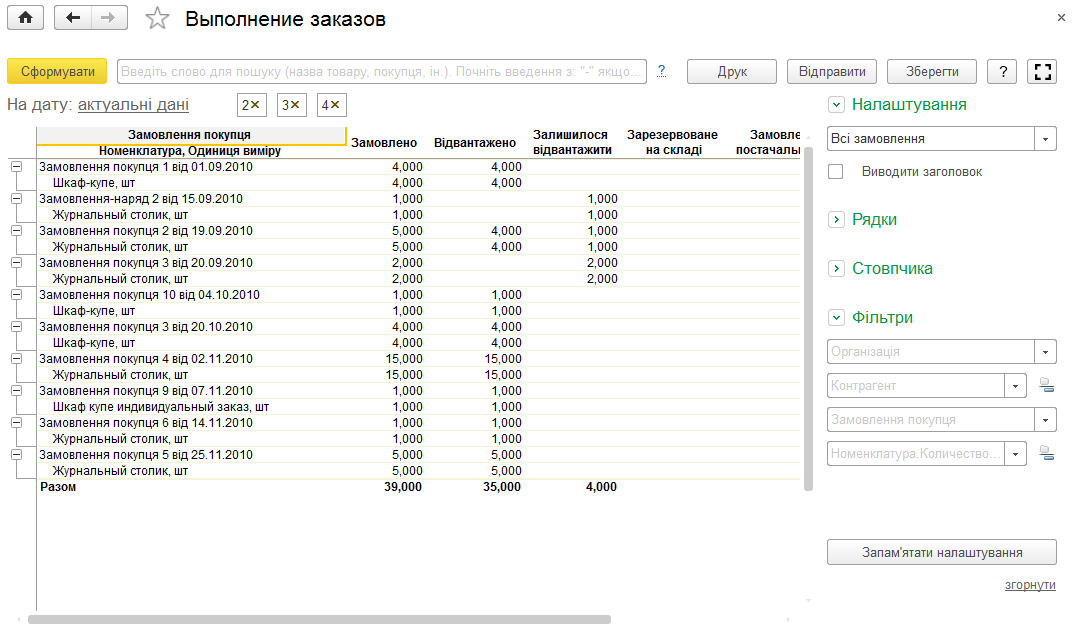Collapse the Налаштування section

[836, 105]
